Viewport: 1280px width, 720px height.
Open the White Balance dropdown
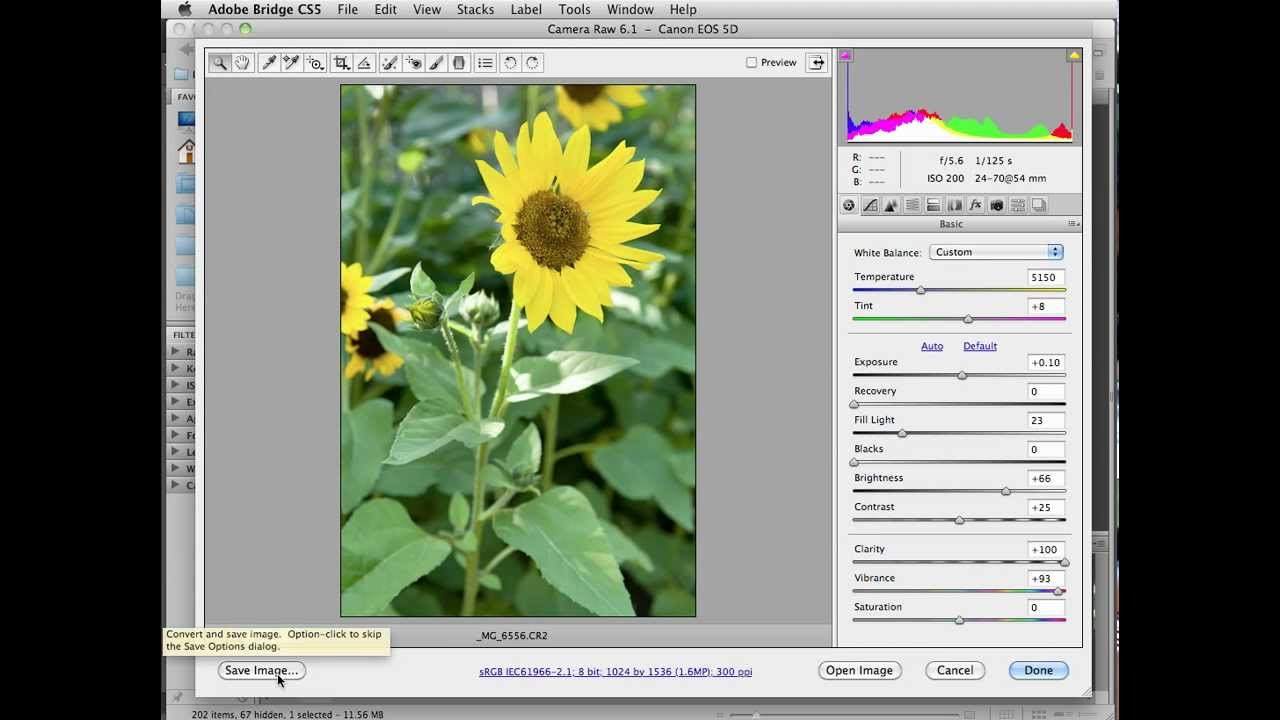click(x=996, y=252)
